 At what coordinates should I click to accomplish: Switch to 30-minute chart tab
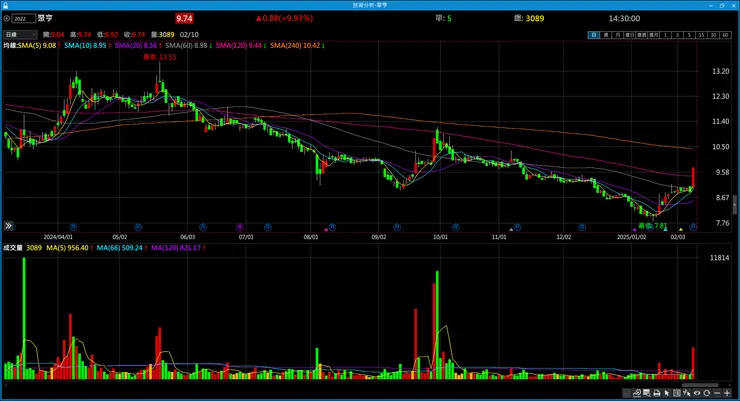[713, 35]
